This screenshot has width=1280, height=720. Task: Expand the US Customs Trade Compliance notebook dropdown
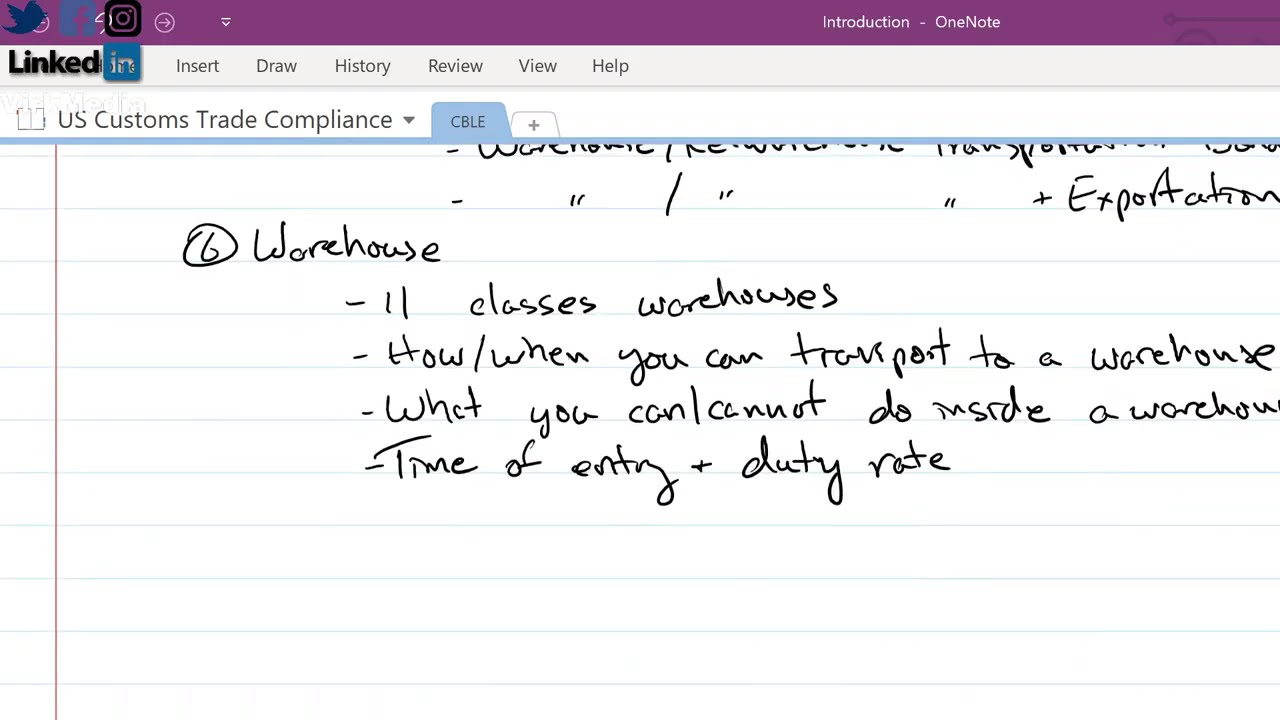409,120
